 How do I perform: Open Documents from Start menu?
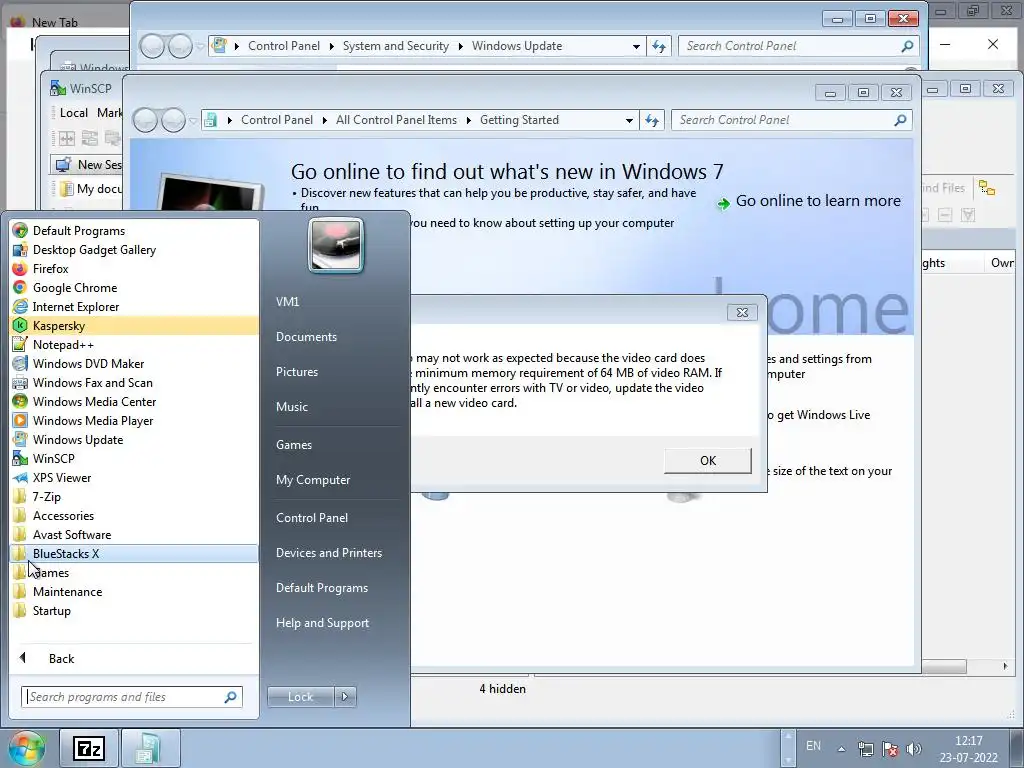coord(306,337)
